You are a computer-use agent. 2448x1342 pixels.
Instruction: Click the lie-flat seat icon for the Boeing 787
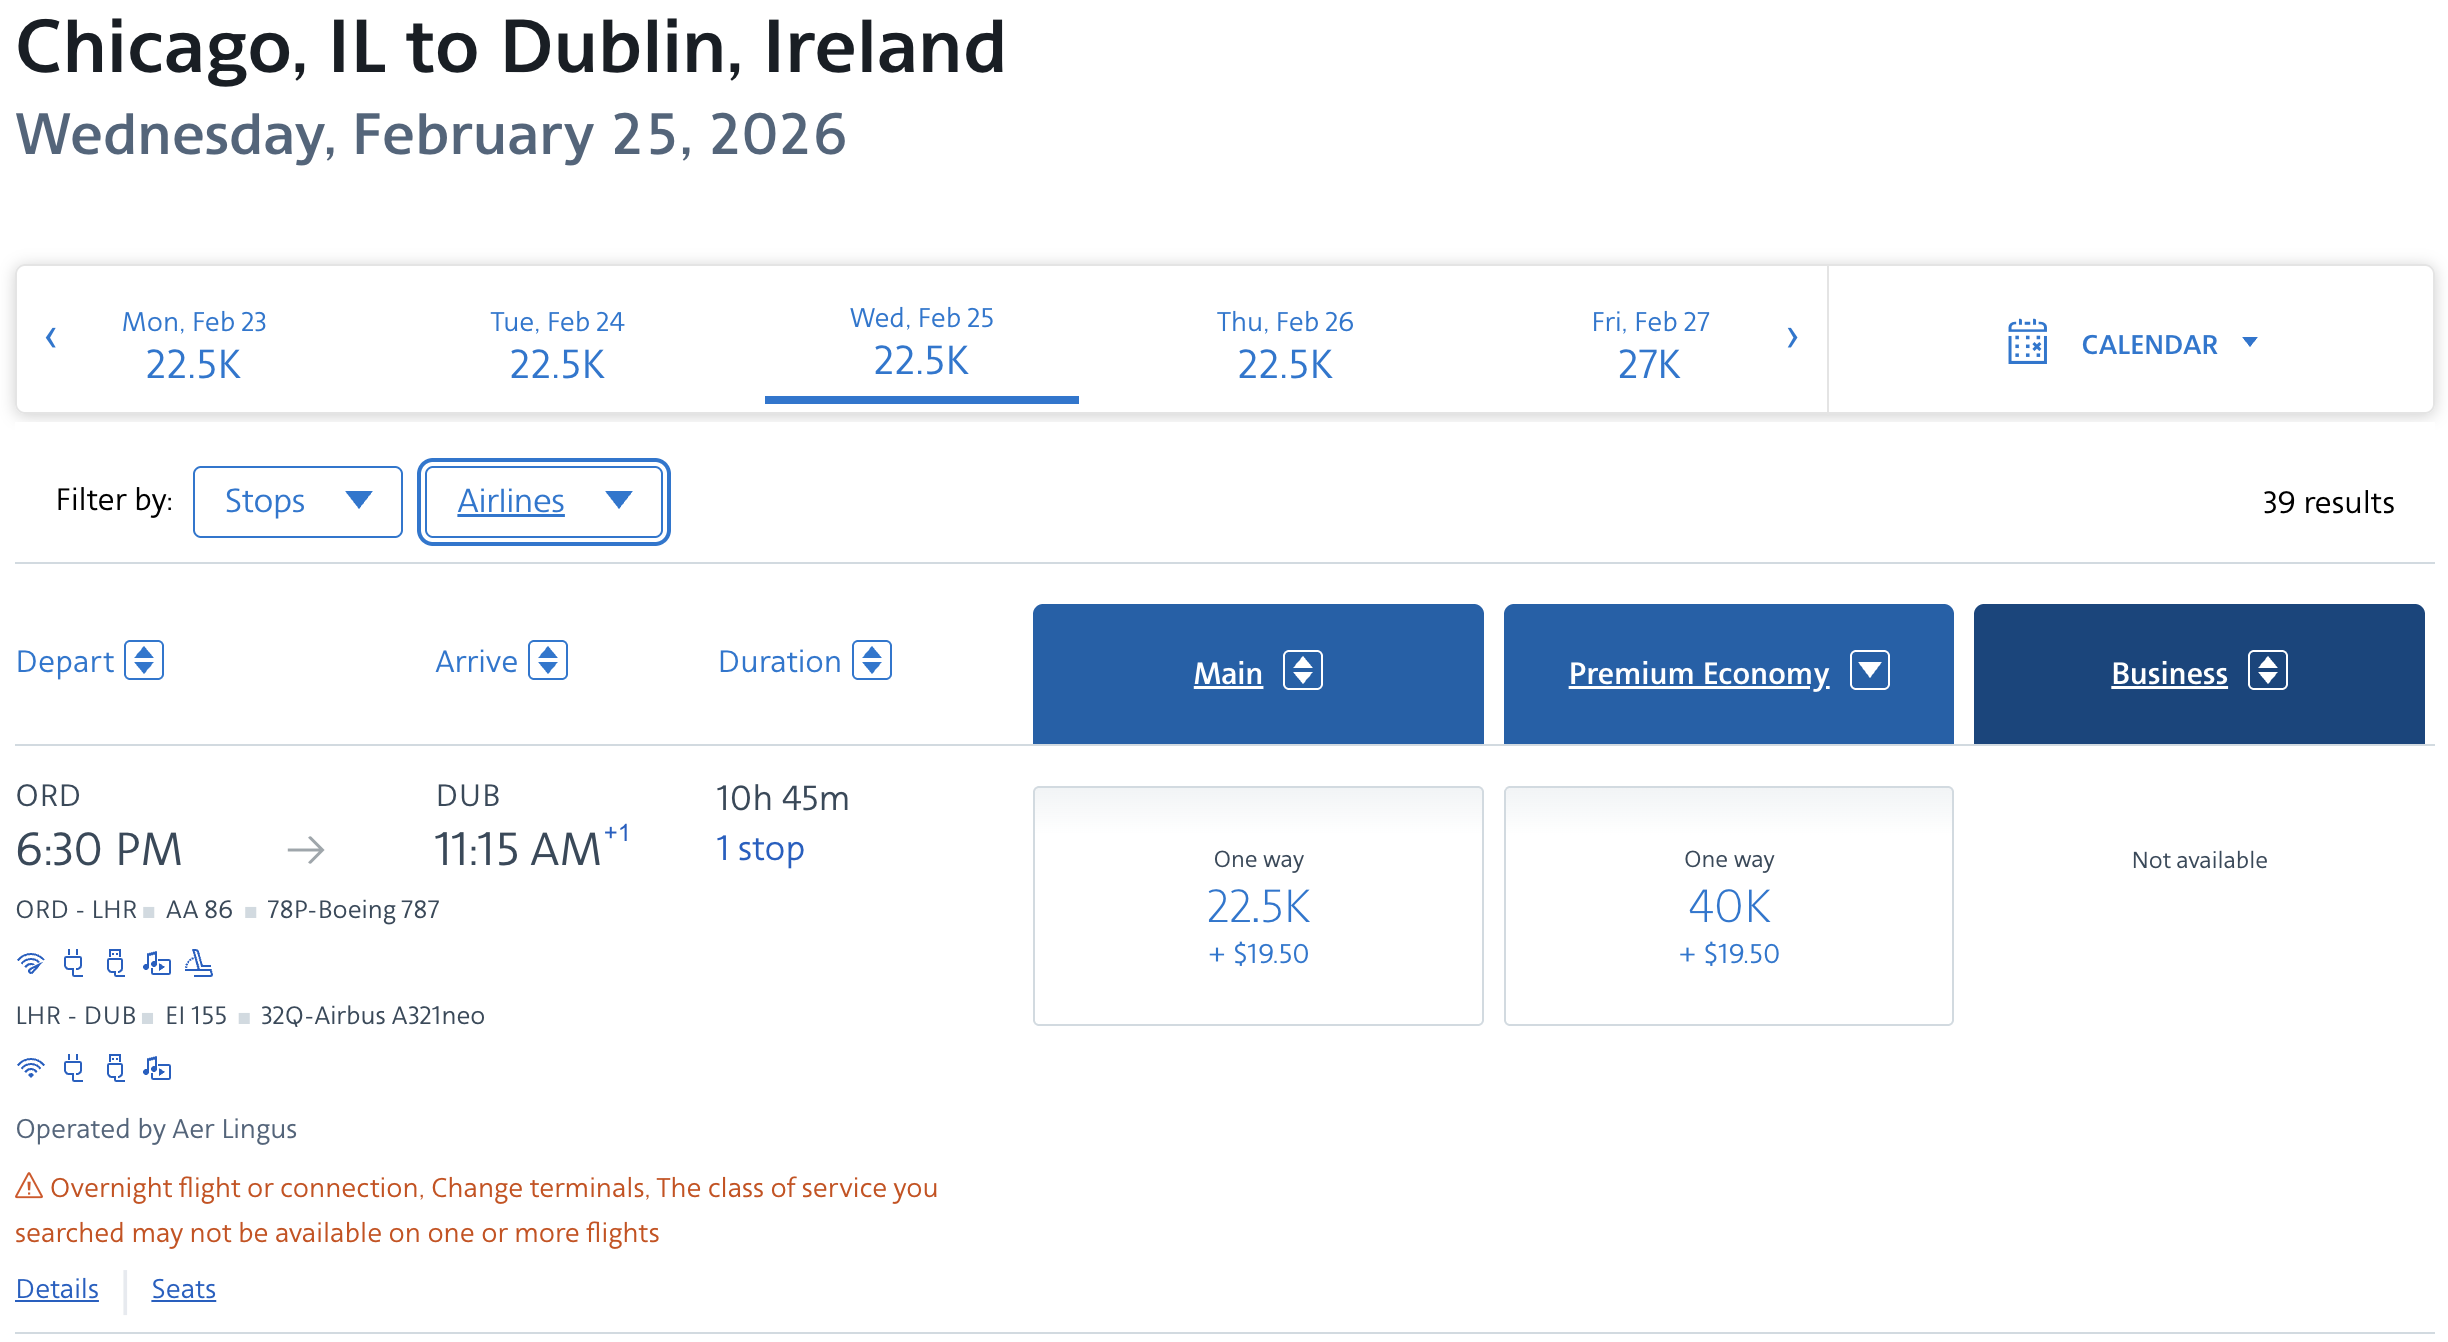tap(199, 963)
